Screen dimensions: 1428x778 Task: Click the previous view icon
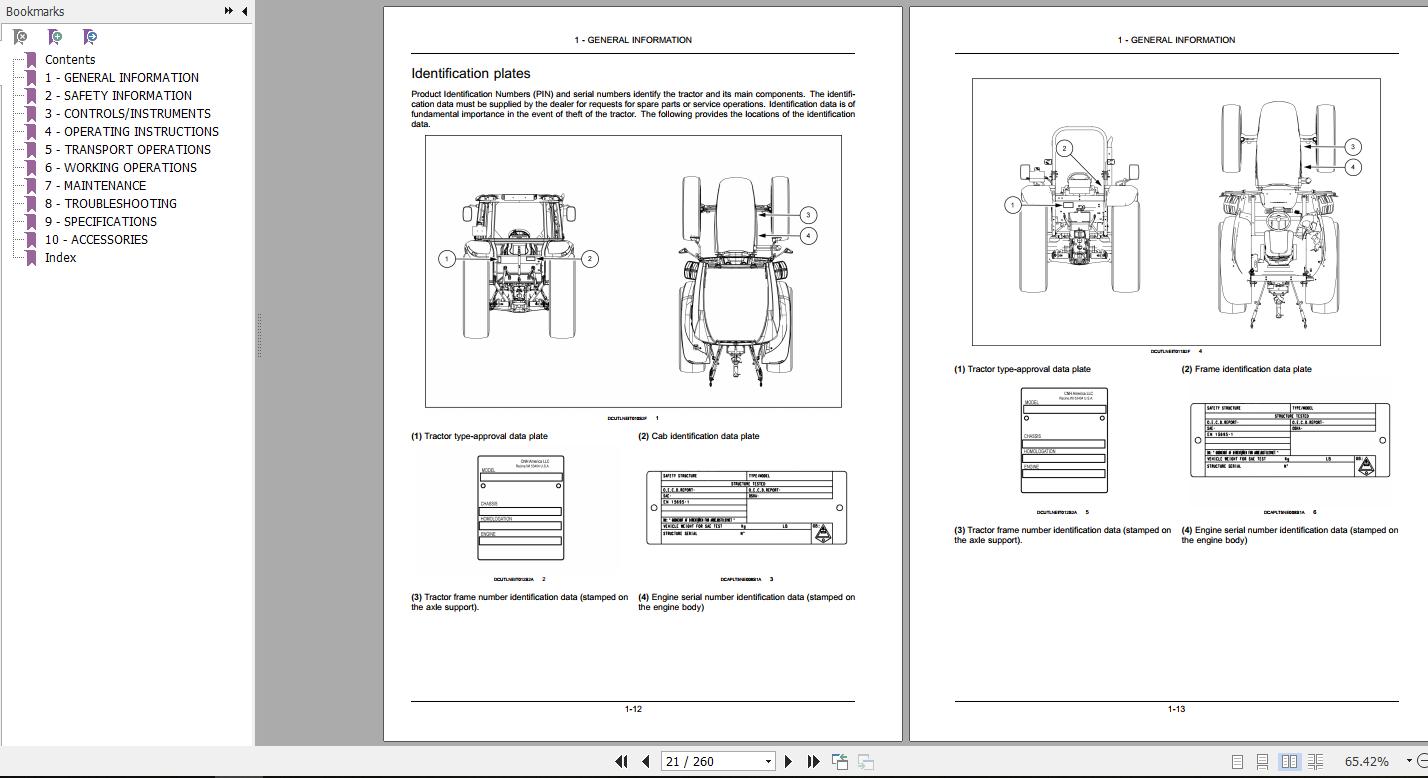[x=840, y=761]
